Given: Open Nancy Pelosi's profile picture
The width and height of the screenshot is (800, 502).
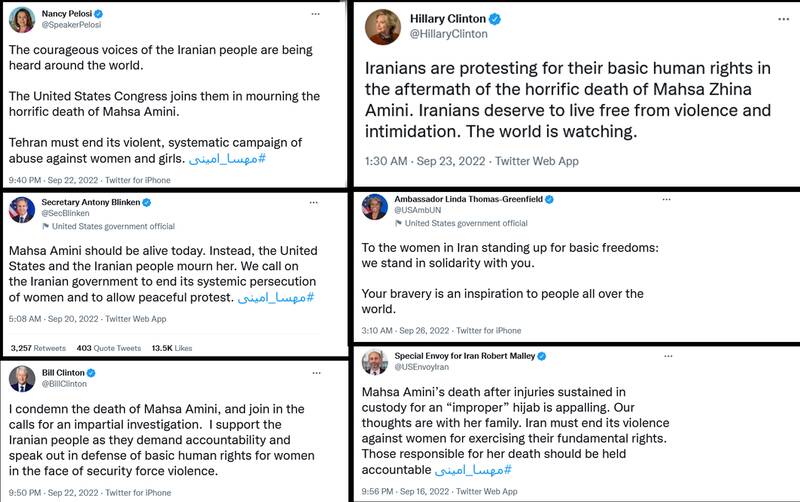Looking at the screenshot, I should [22, 20].
